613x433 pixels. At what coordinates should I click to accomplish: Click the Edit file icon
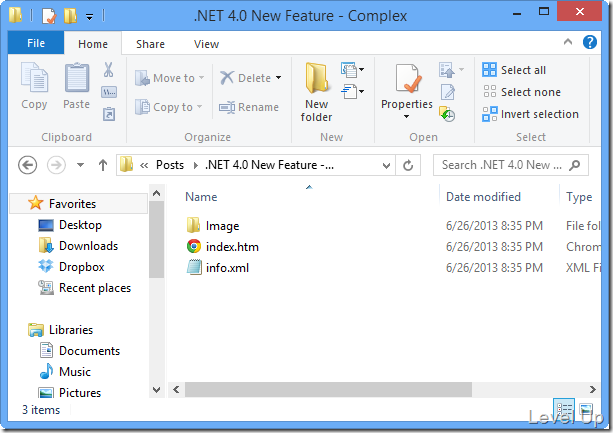click(448, 92)
